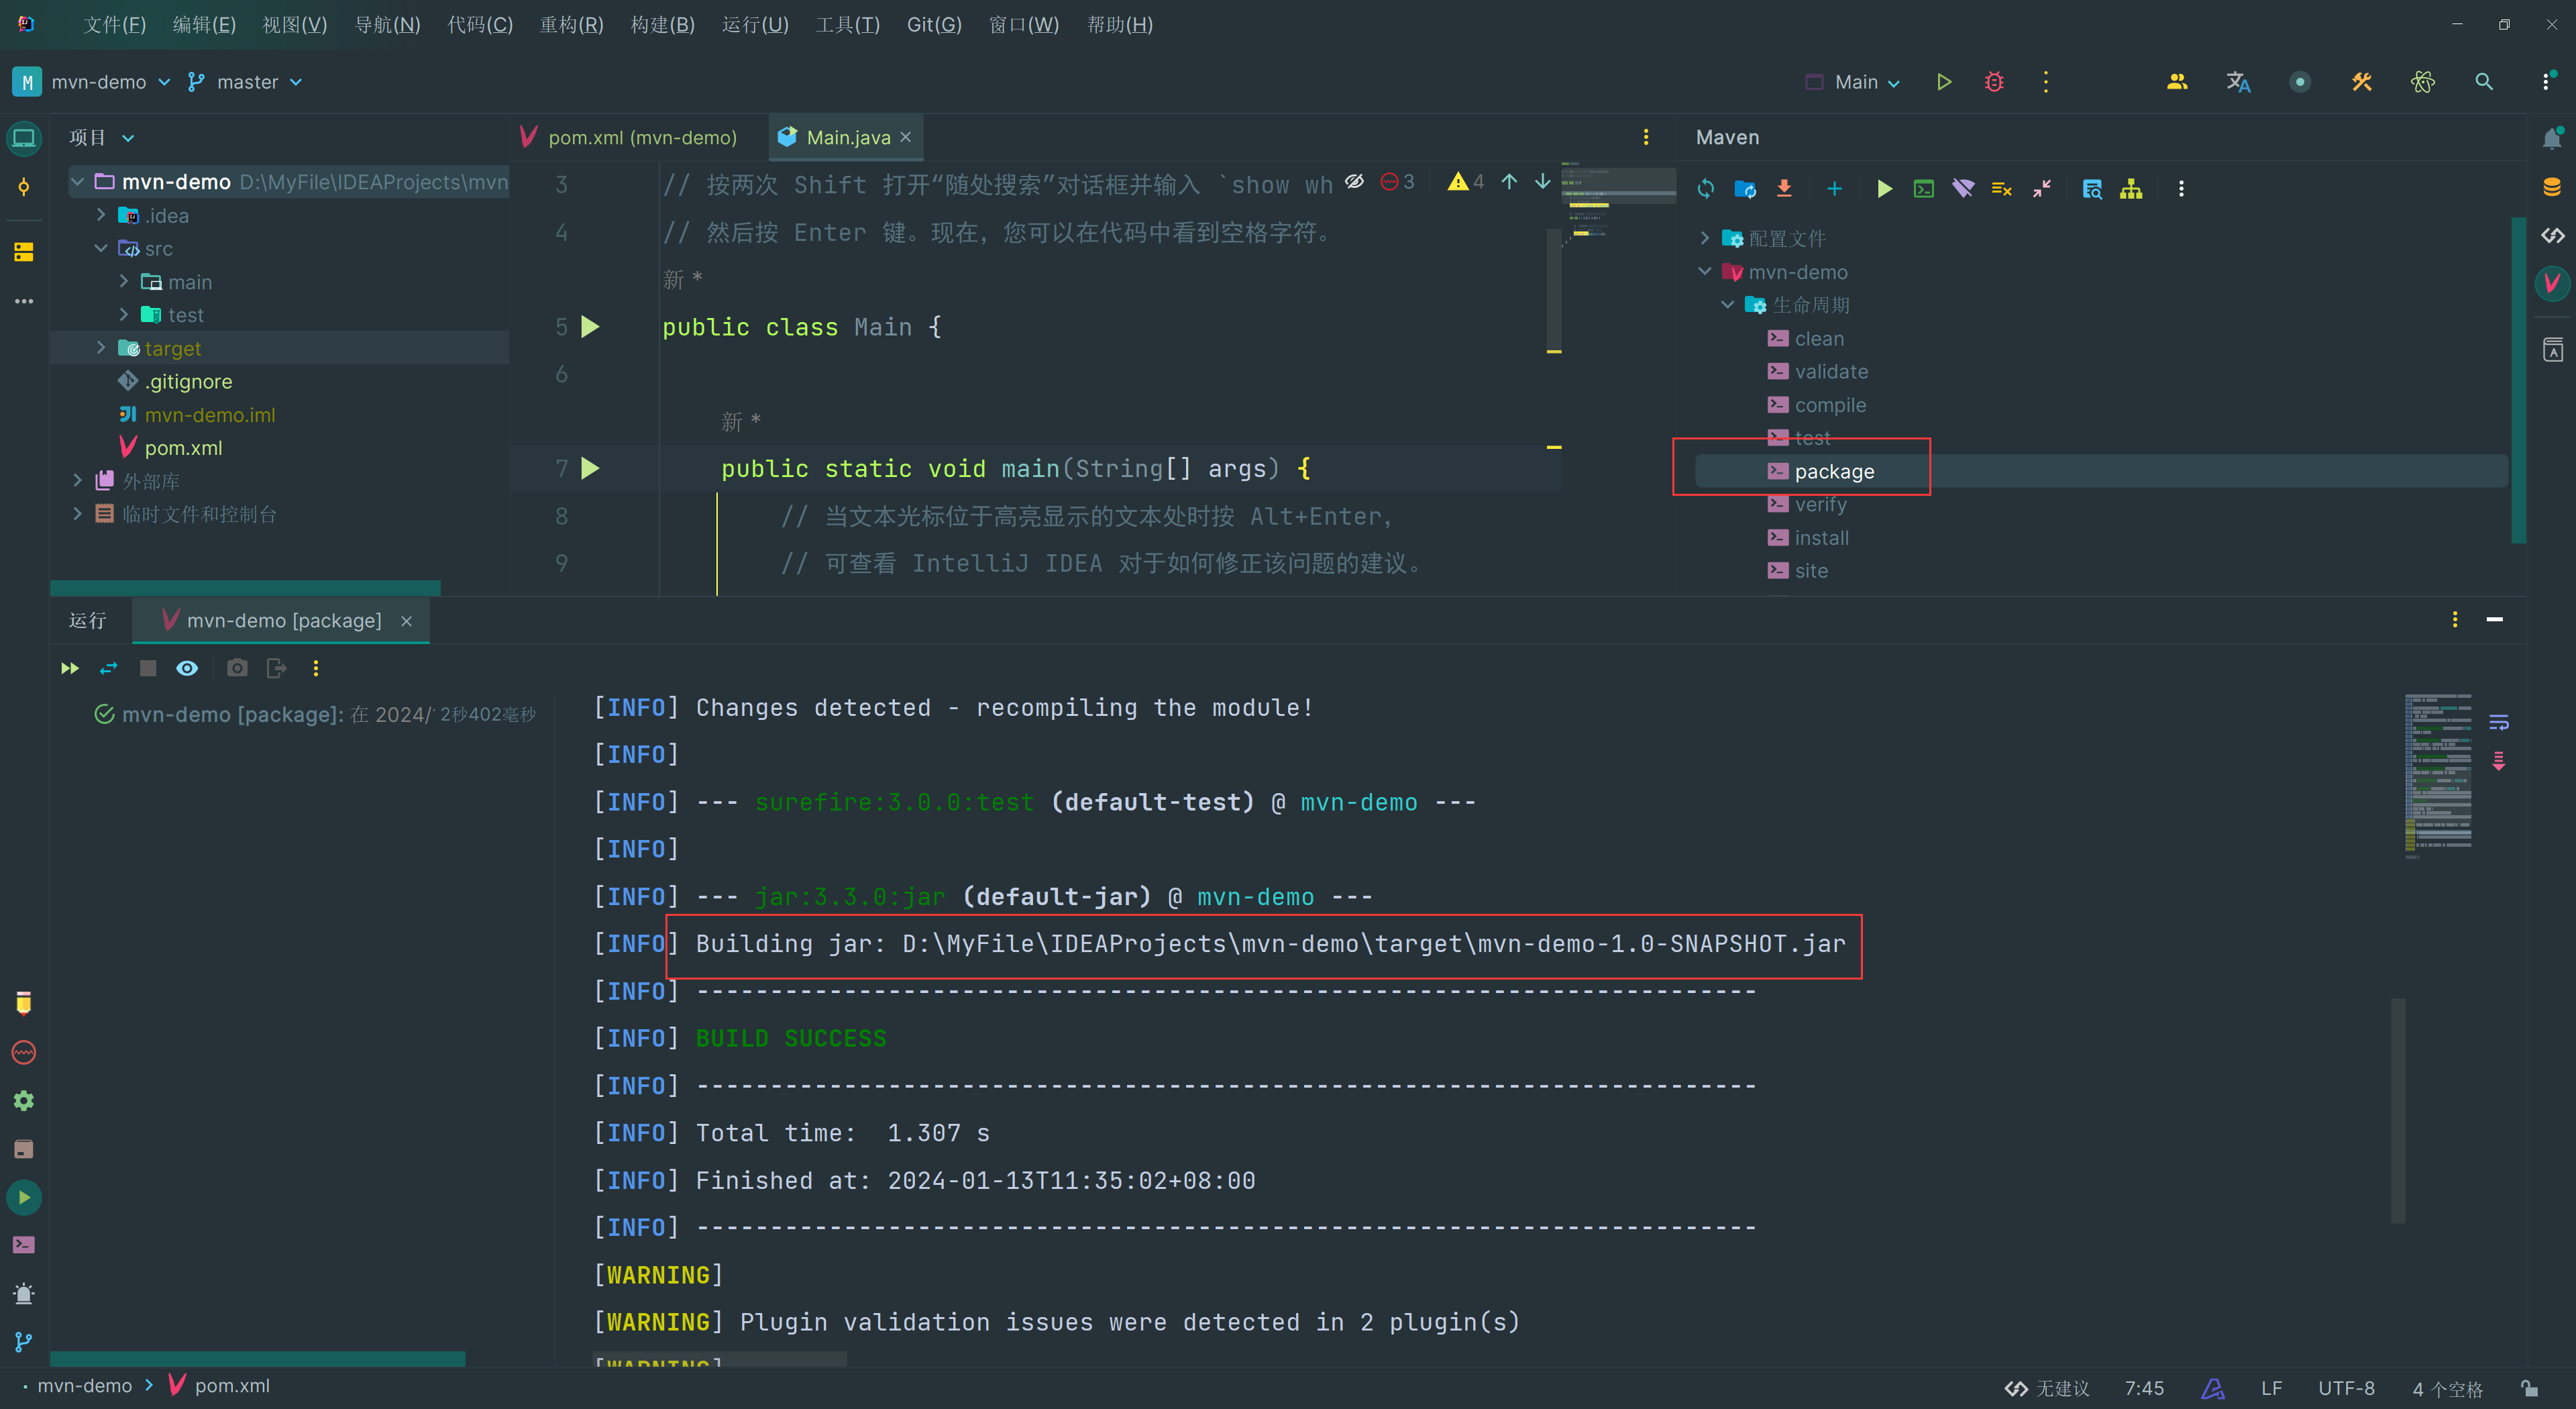Open Database tool window icon
2576x1409 pixels.
coord(2552,186)
